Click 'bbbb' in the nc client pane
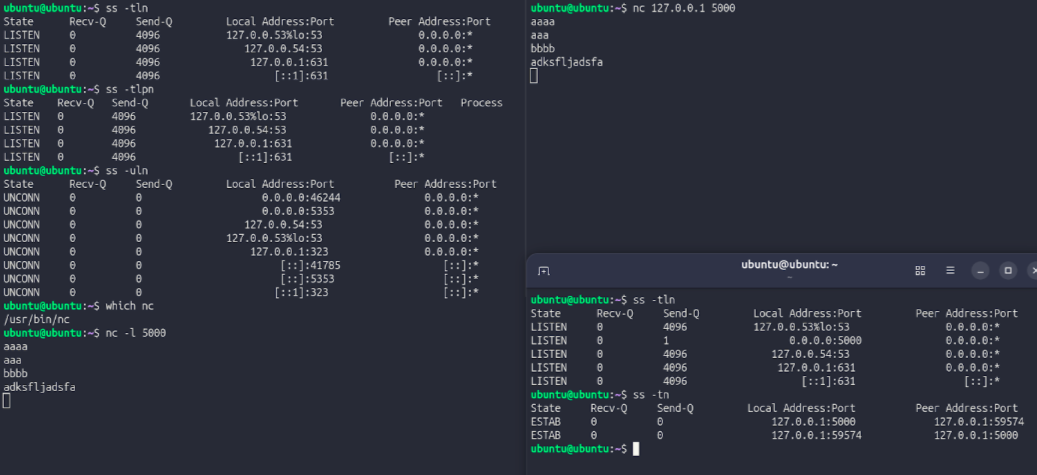This screenshot has width=1037, height=475. tap(543, 49)
